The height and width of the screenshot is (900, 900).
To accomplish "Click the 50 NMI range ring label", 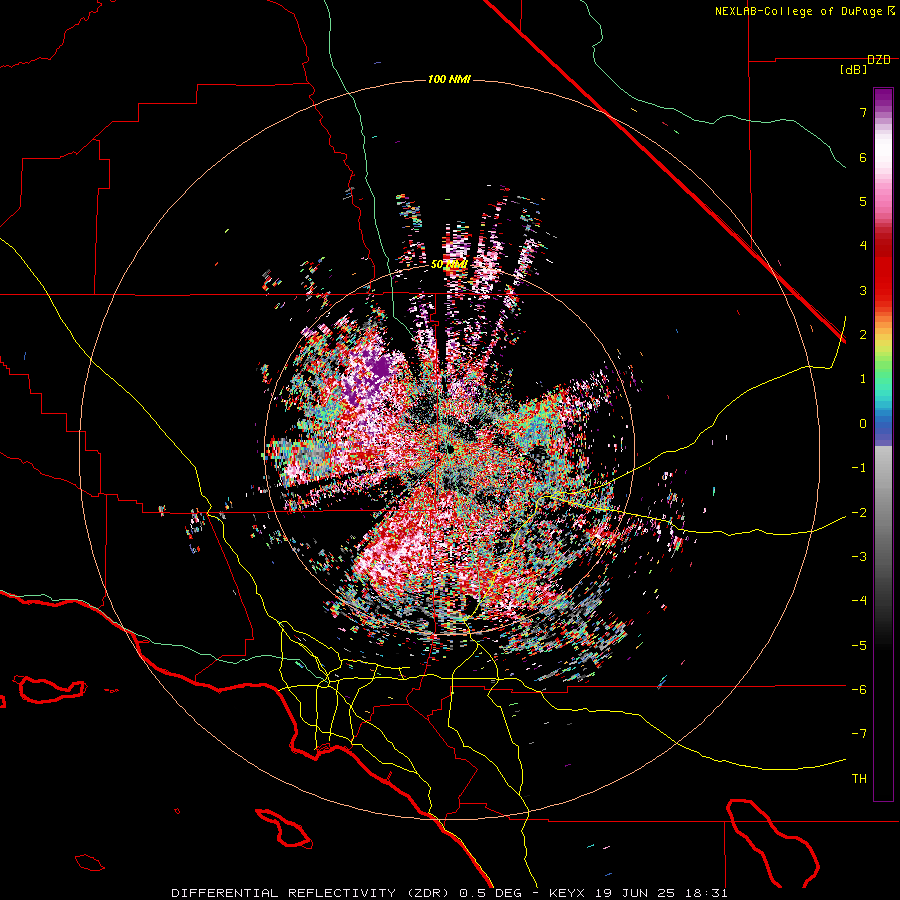I will [x=449, y=265].
